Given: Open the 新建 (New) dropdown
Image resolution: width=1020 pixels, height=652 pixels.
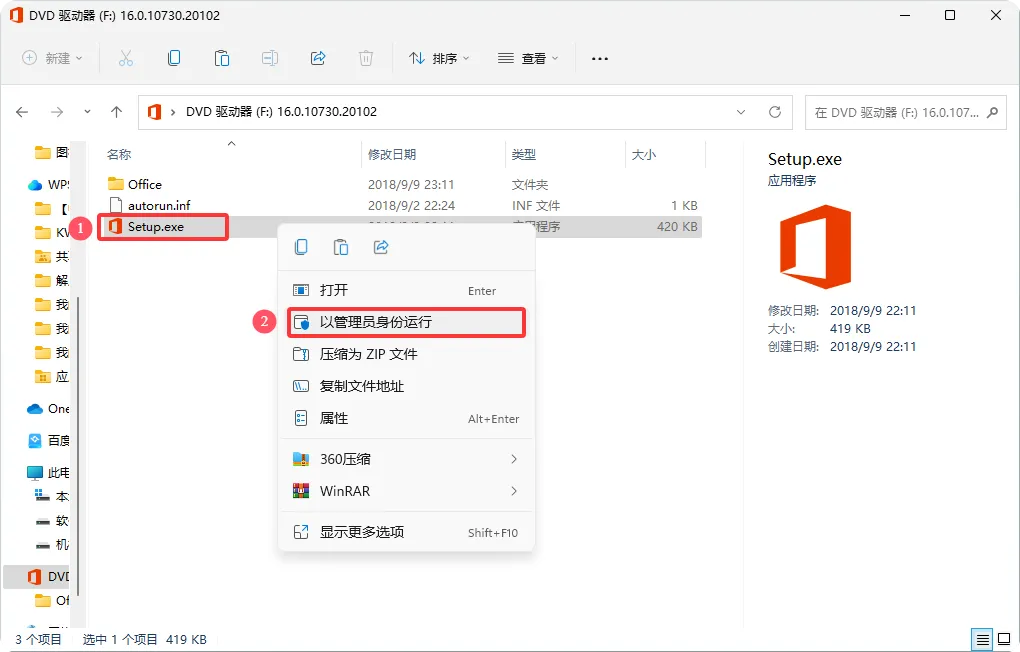Looking at the screenshot, I should click(x=52, y=58).
